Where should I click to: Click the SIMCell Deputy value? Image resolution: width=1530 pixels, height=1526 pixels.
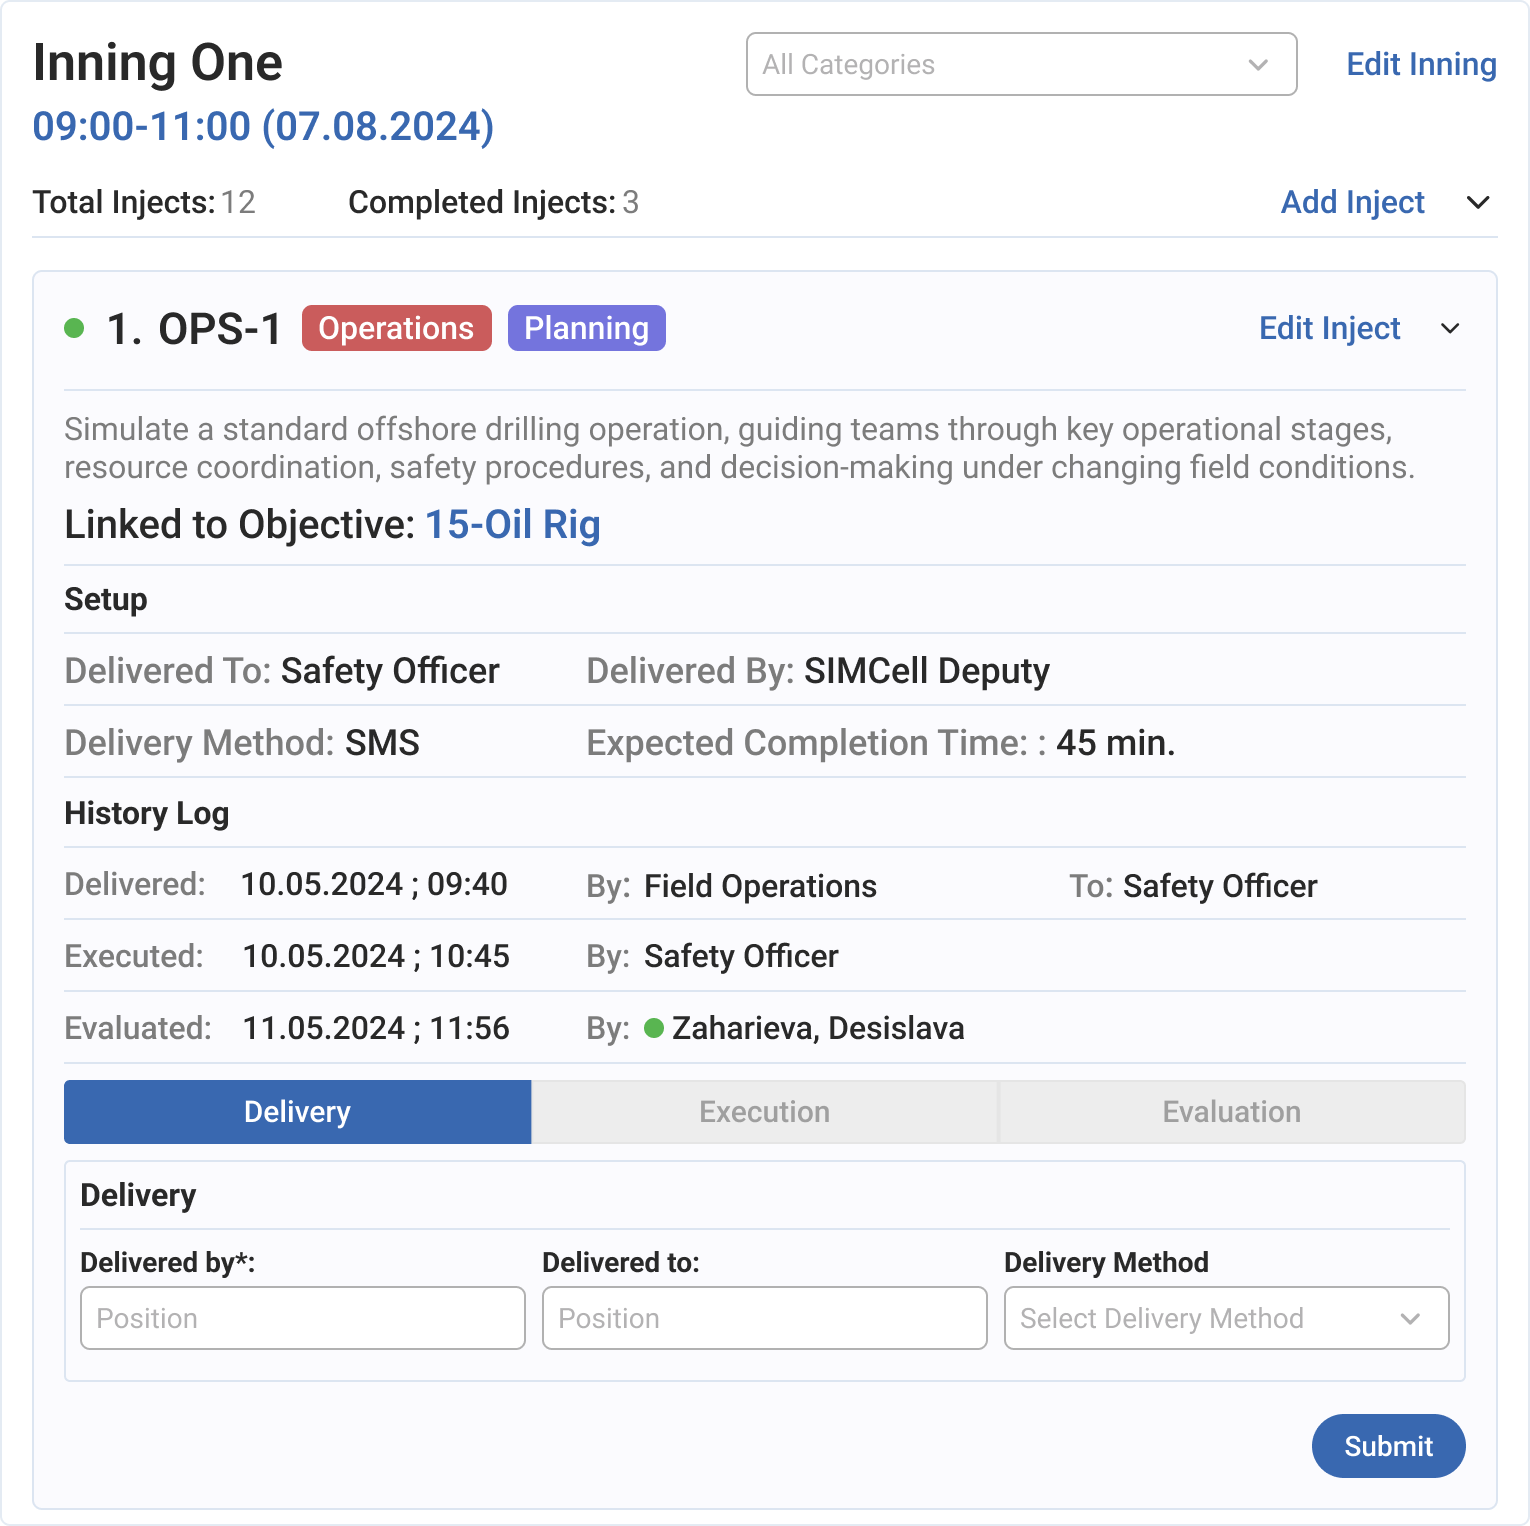pos(926,671)
